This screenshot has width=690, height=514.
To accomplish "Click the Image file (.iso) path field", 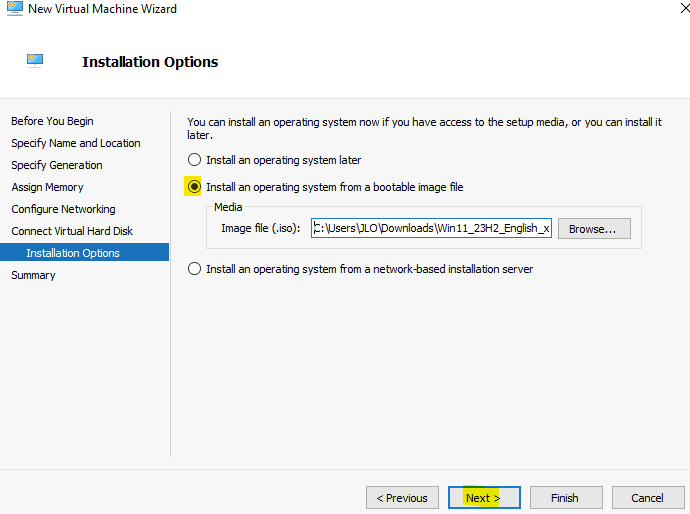I will (431, 228).
